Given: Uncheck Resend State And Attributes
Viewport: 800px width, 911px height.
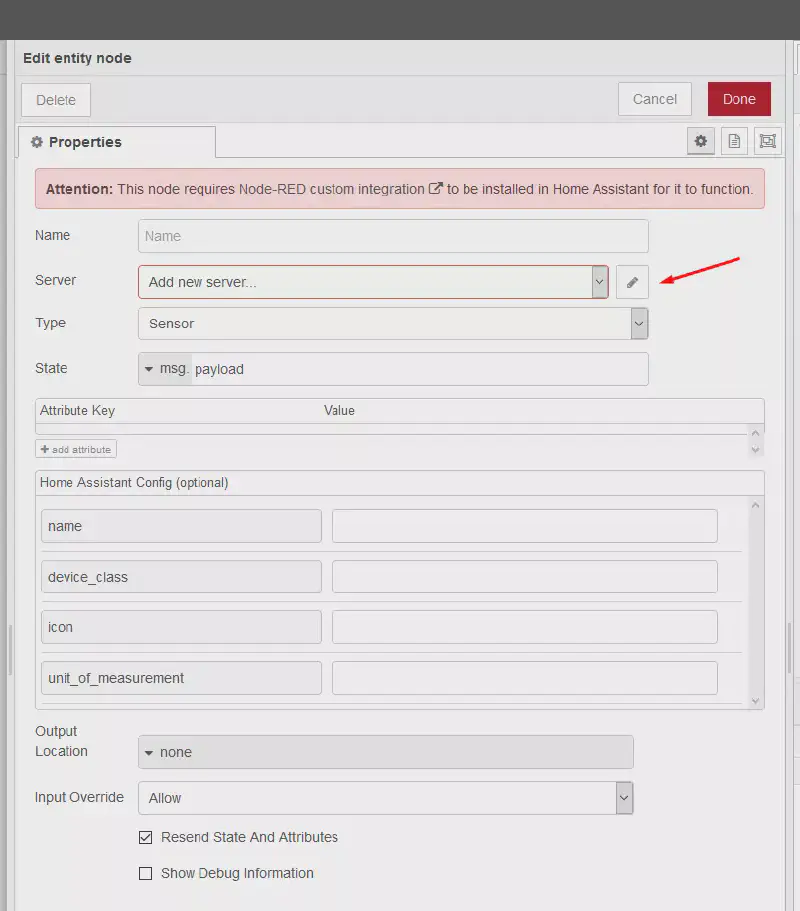Looking at the screenshot, I should coord(145,837).
